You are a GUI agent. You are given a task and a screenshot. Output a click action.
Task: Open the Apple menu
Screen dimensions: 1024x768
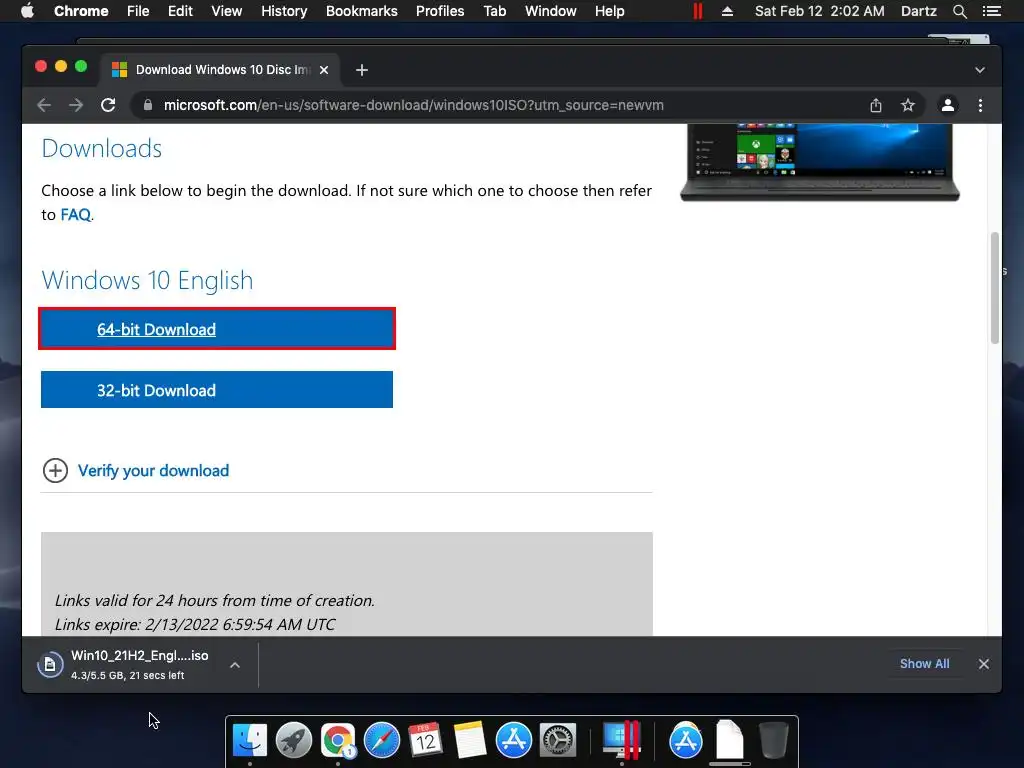(x=27, y=11)
